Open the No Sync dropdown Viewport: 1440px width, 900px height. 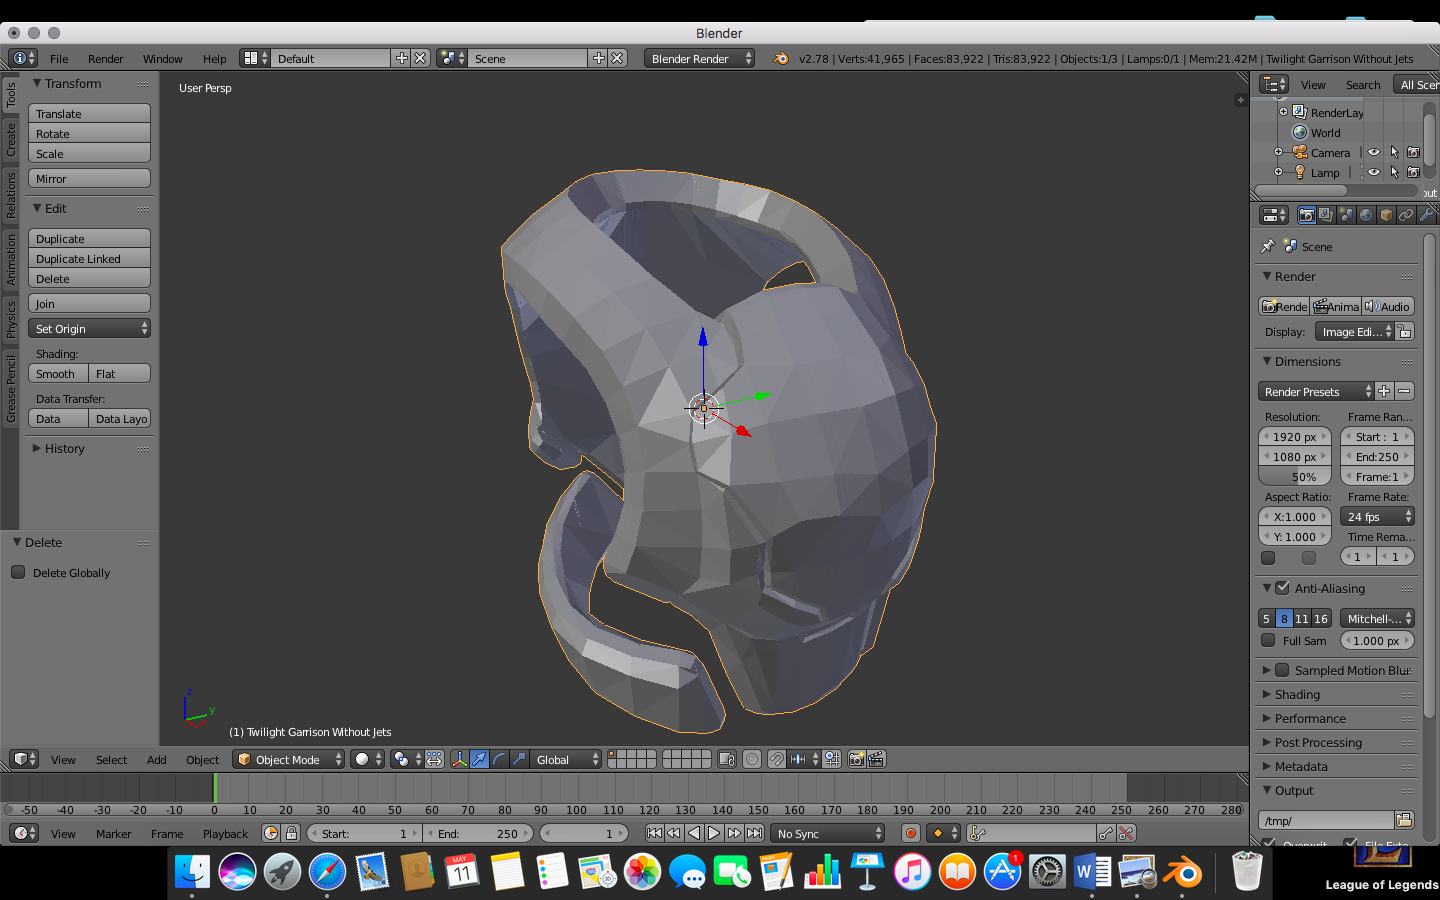pos(829,833)
